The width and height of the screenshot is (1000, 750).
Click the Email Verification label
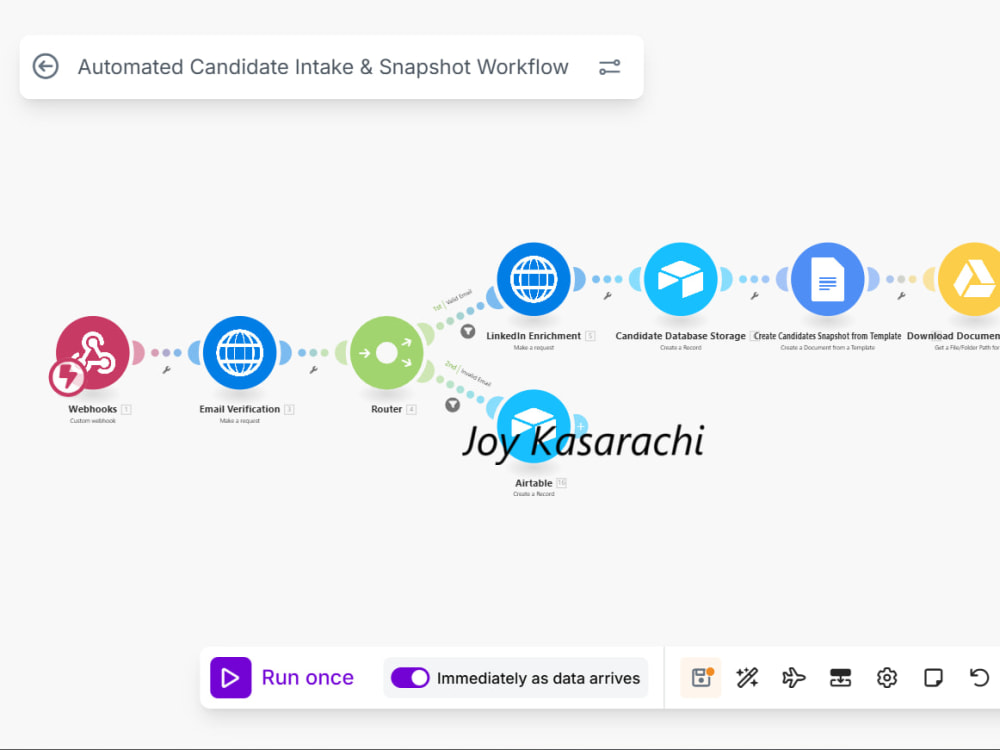(239, 409)
